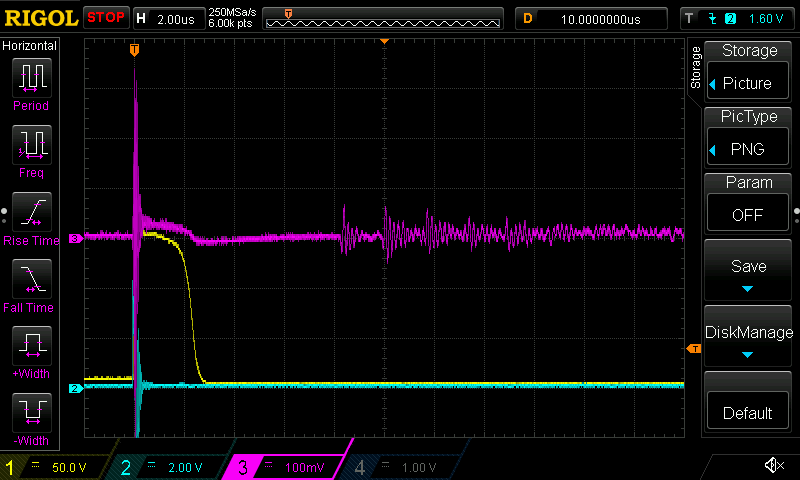Screen dimensions: 800x480
Task: Open the DiskManage menu
Action: [748, 336]
